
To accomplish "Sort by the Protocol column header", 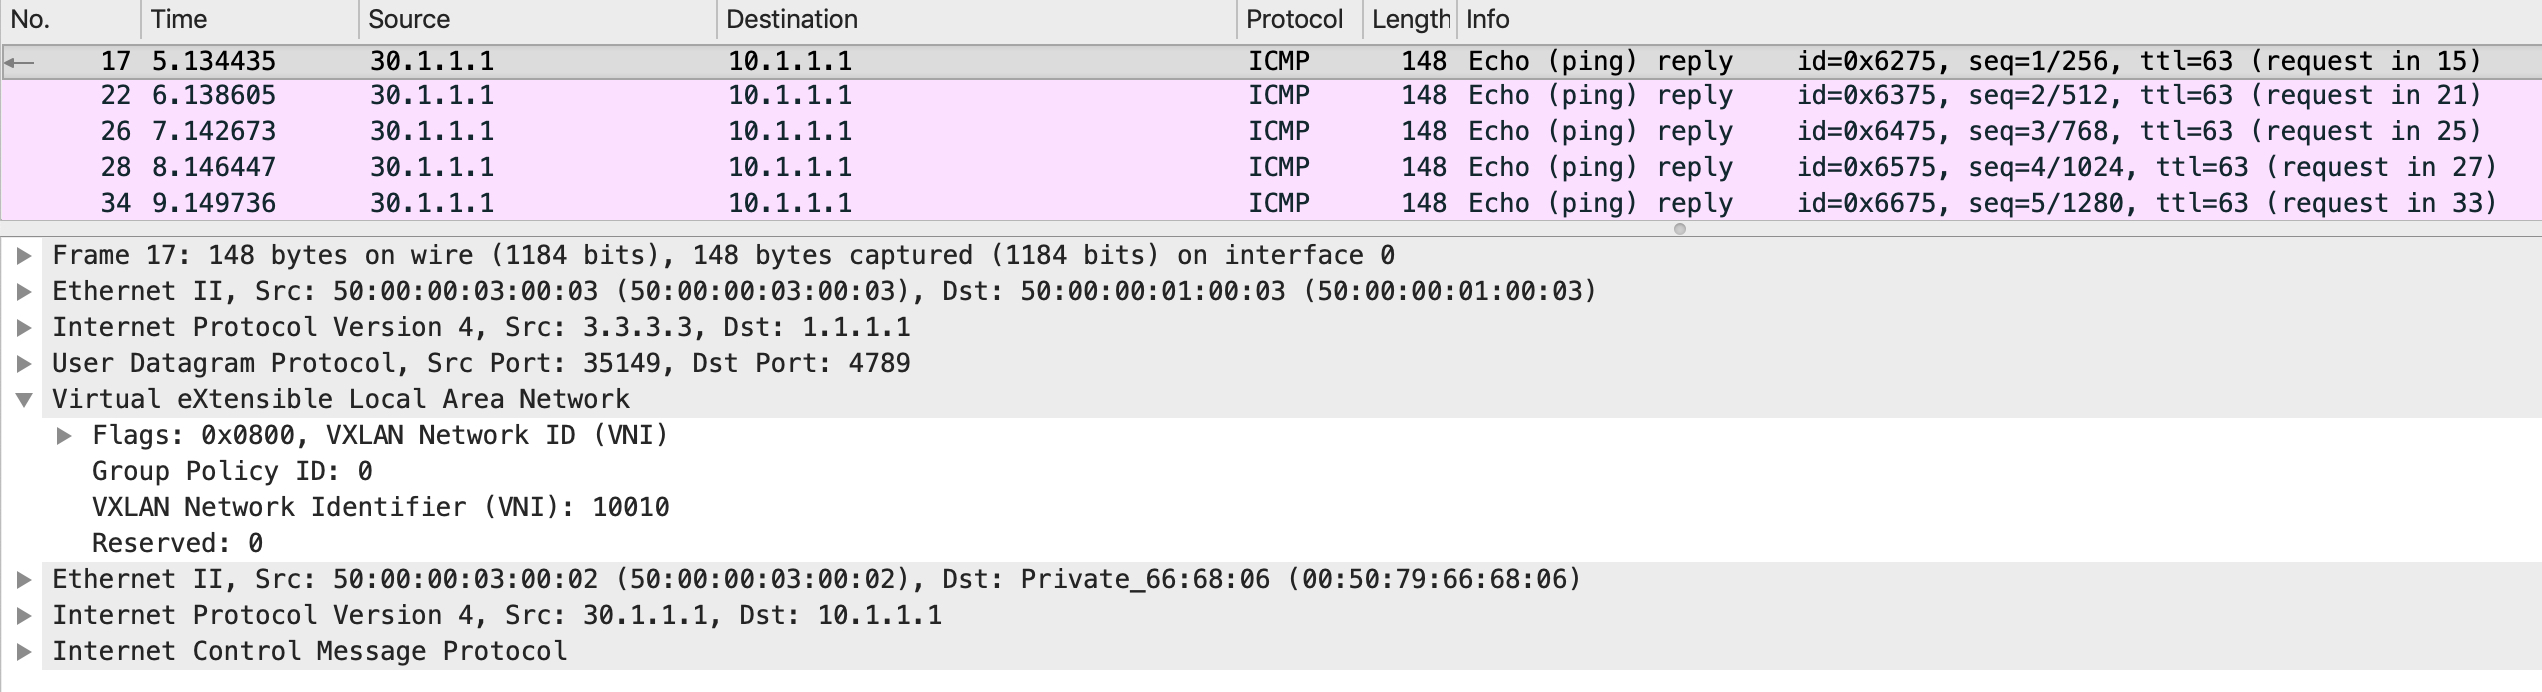I will tap(1299, 20).
